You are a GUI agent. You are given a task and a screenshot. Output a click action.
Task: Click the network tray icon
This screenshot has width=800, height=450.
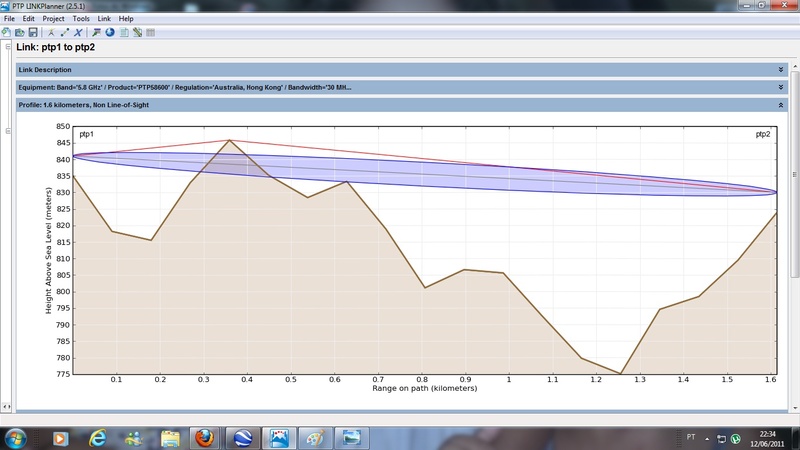(x=721, y=438)
